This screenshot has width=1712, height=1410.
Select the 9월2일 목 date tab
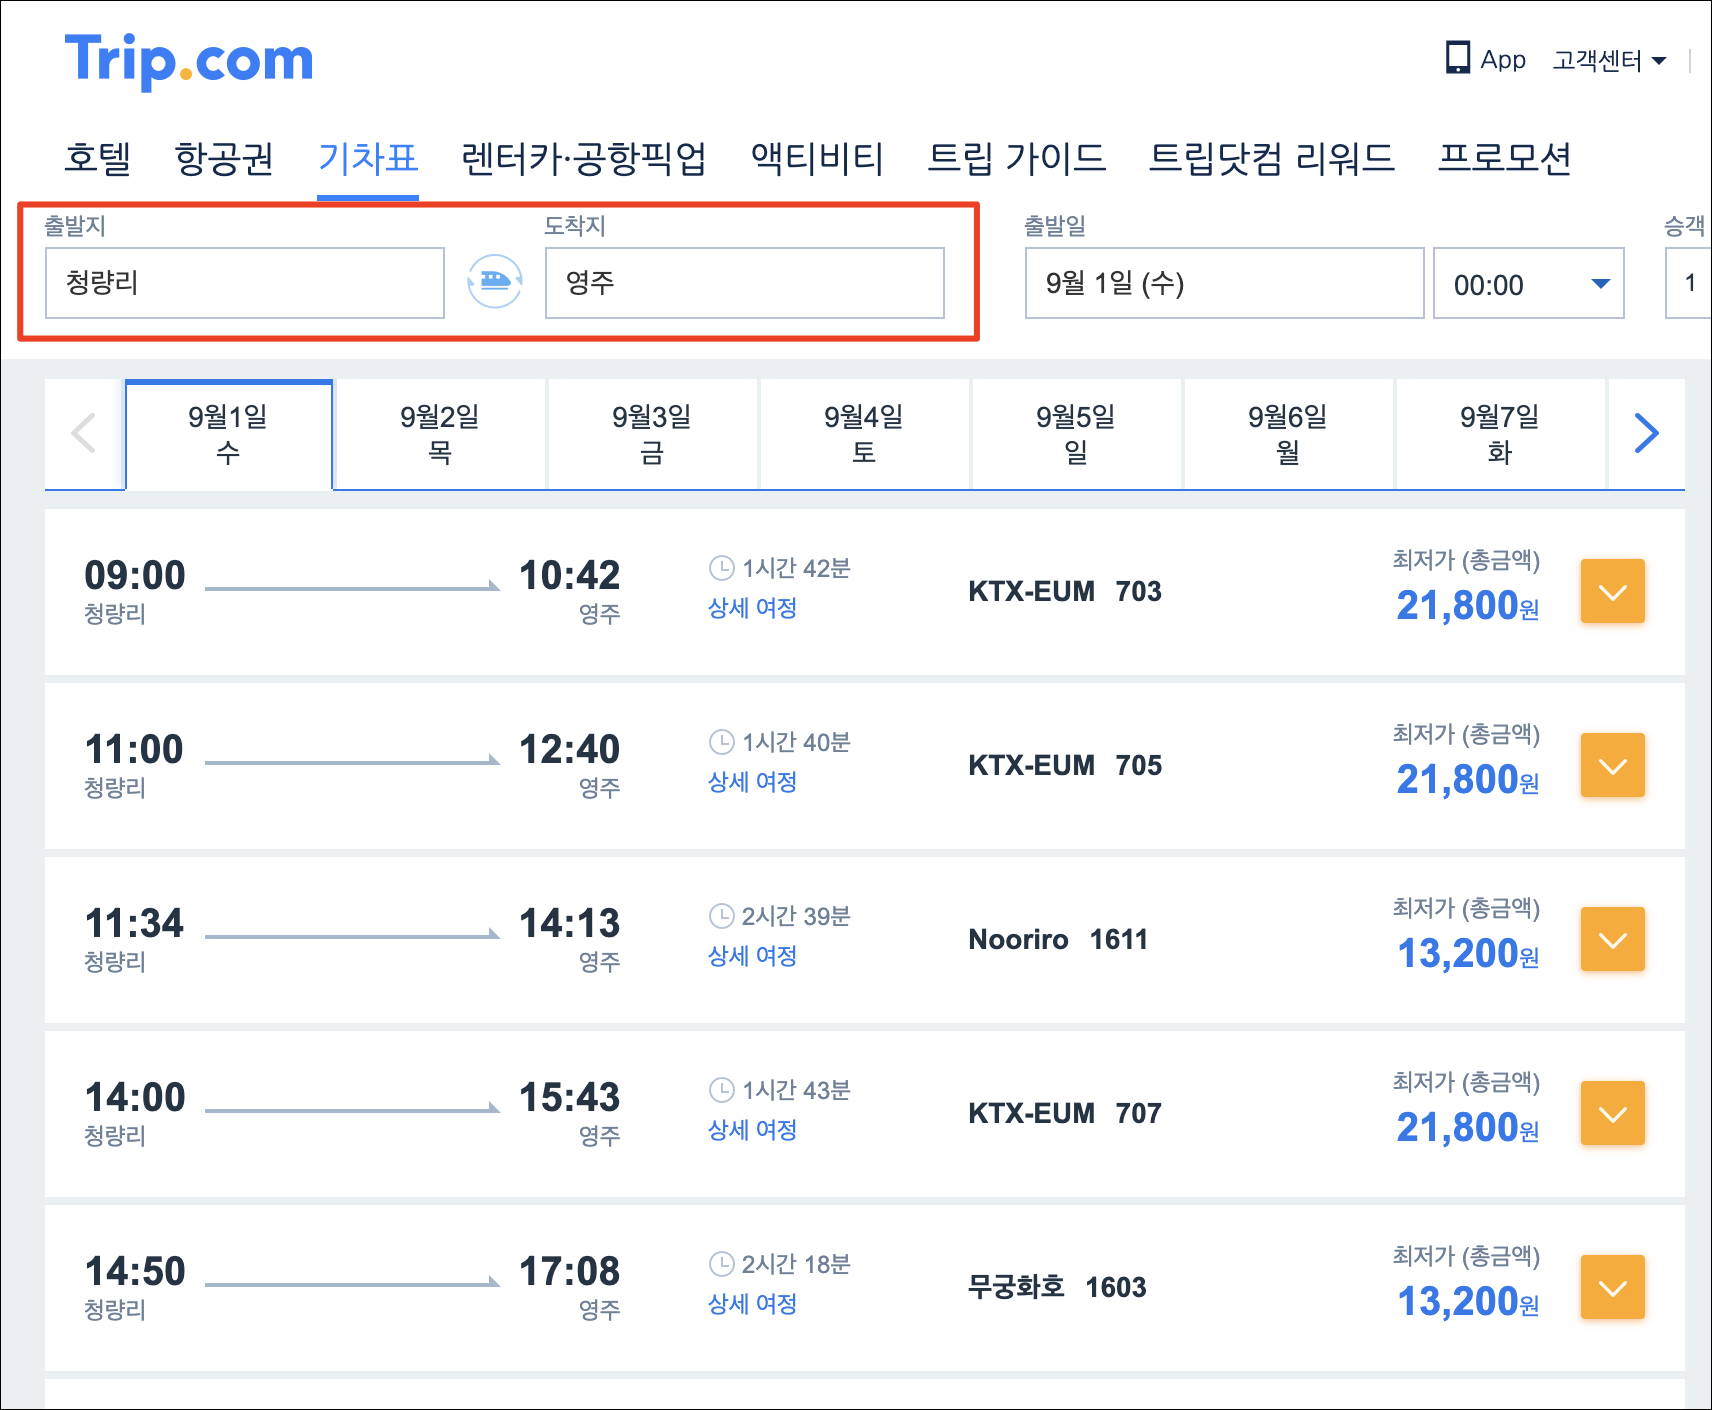tap(440, 434)
